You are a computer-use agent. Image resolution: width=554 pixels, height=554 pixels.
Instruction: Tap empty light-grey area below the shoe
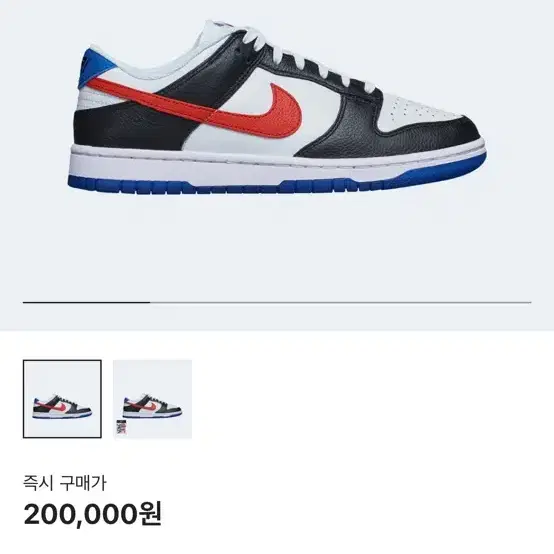tap(277, 247)
